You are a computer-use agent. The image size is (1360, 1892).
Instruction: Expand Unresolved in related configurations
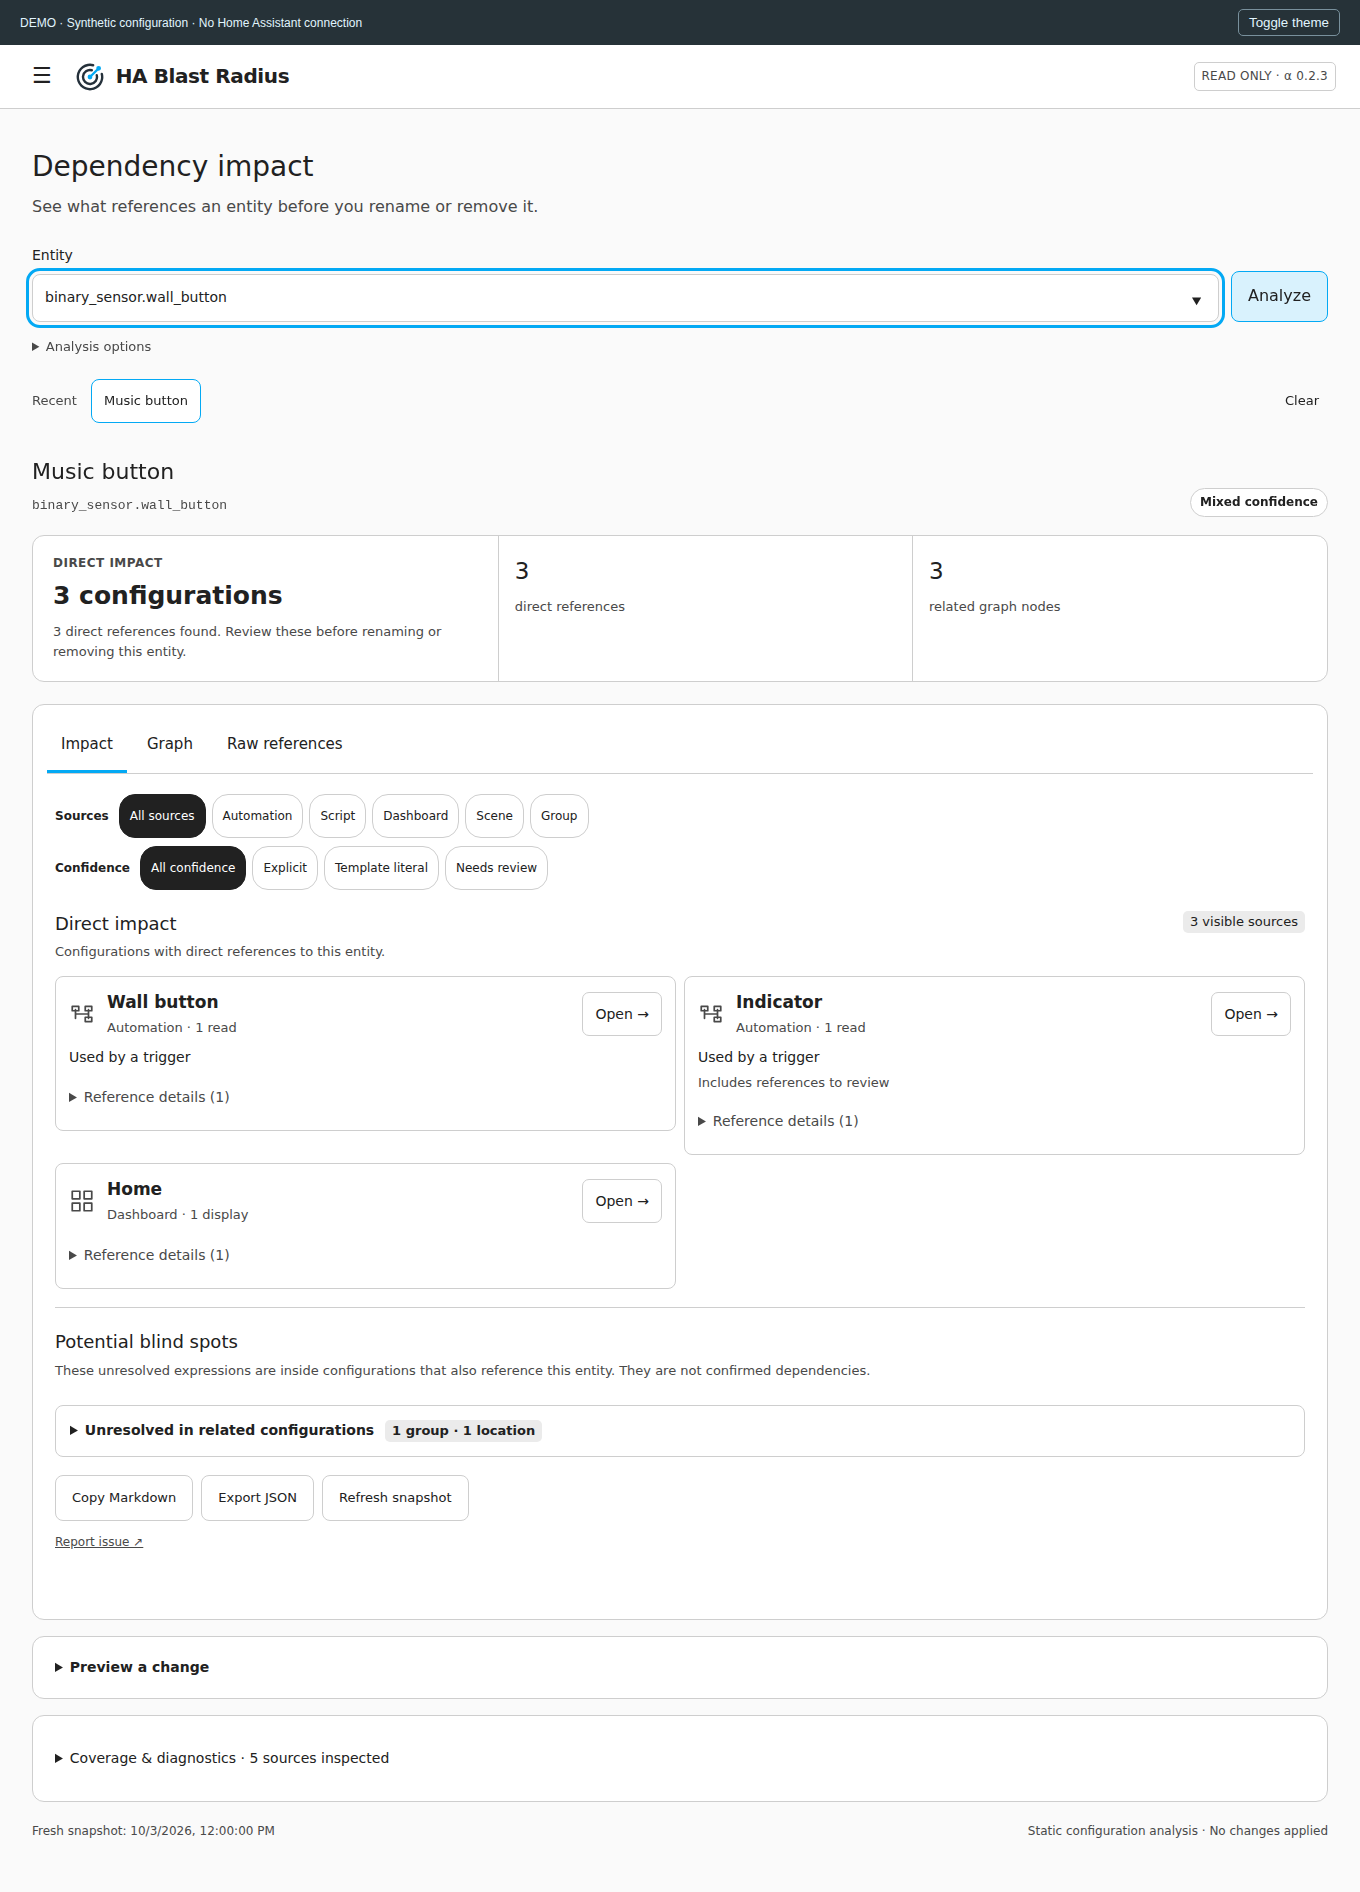coord(680,1430)
